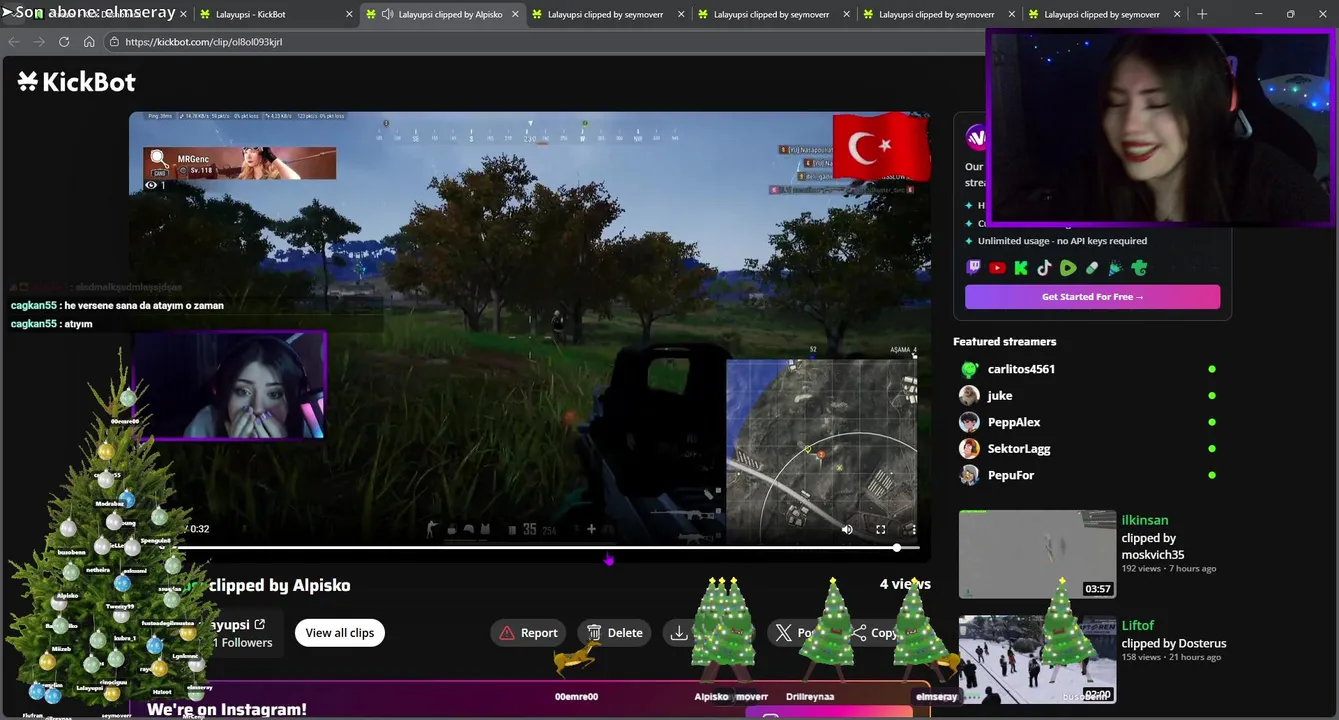Viewport: 1339px width, 720px height.
Task: Enter fullscreen on the clip player
Action: 881,529
